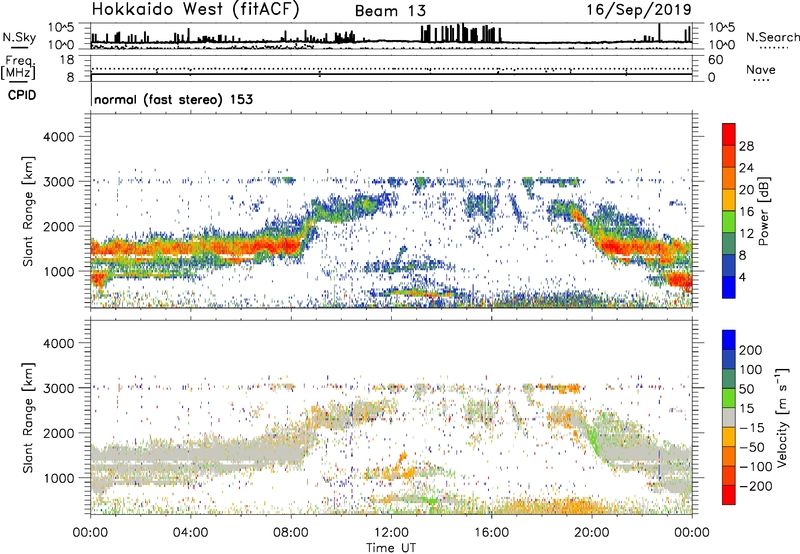
Task: Click the 'Beam 13' label
Action: pos(390,11)
